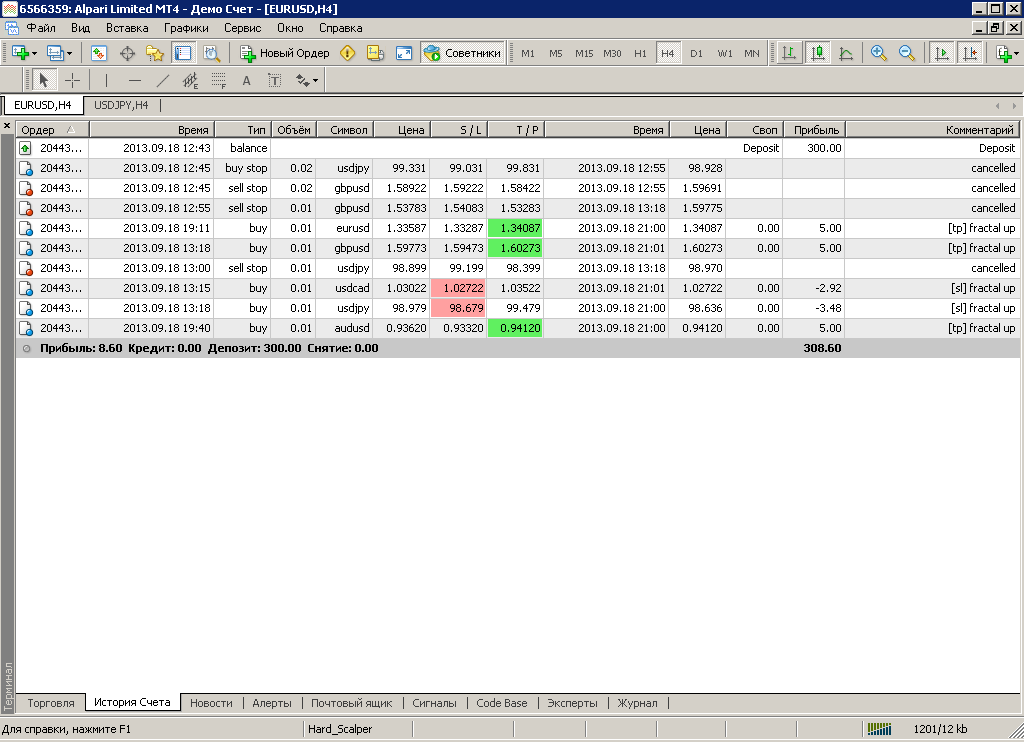Click the Zoom In magnifier icon
This screenshot has height=742, width=1024.
(879, 53)
